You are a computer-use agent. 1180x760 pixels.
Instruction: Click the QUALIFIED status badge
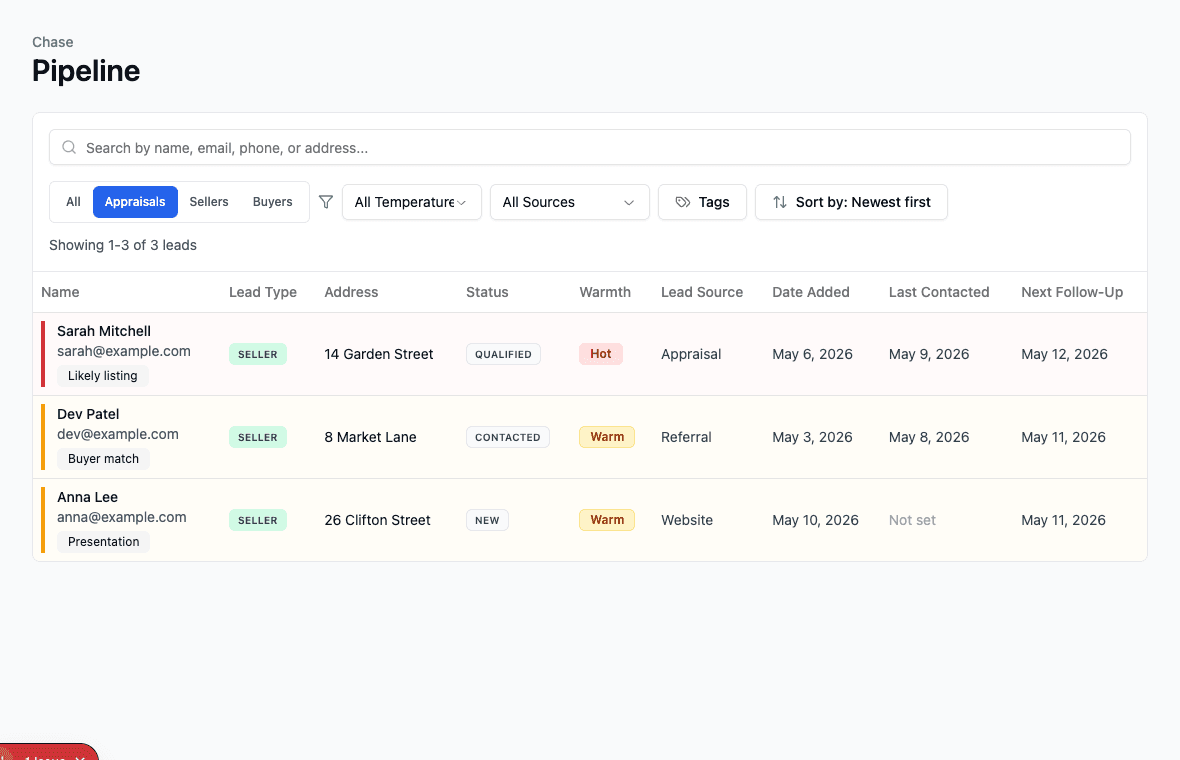(x=503, y=354)
